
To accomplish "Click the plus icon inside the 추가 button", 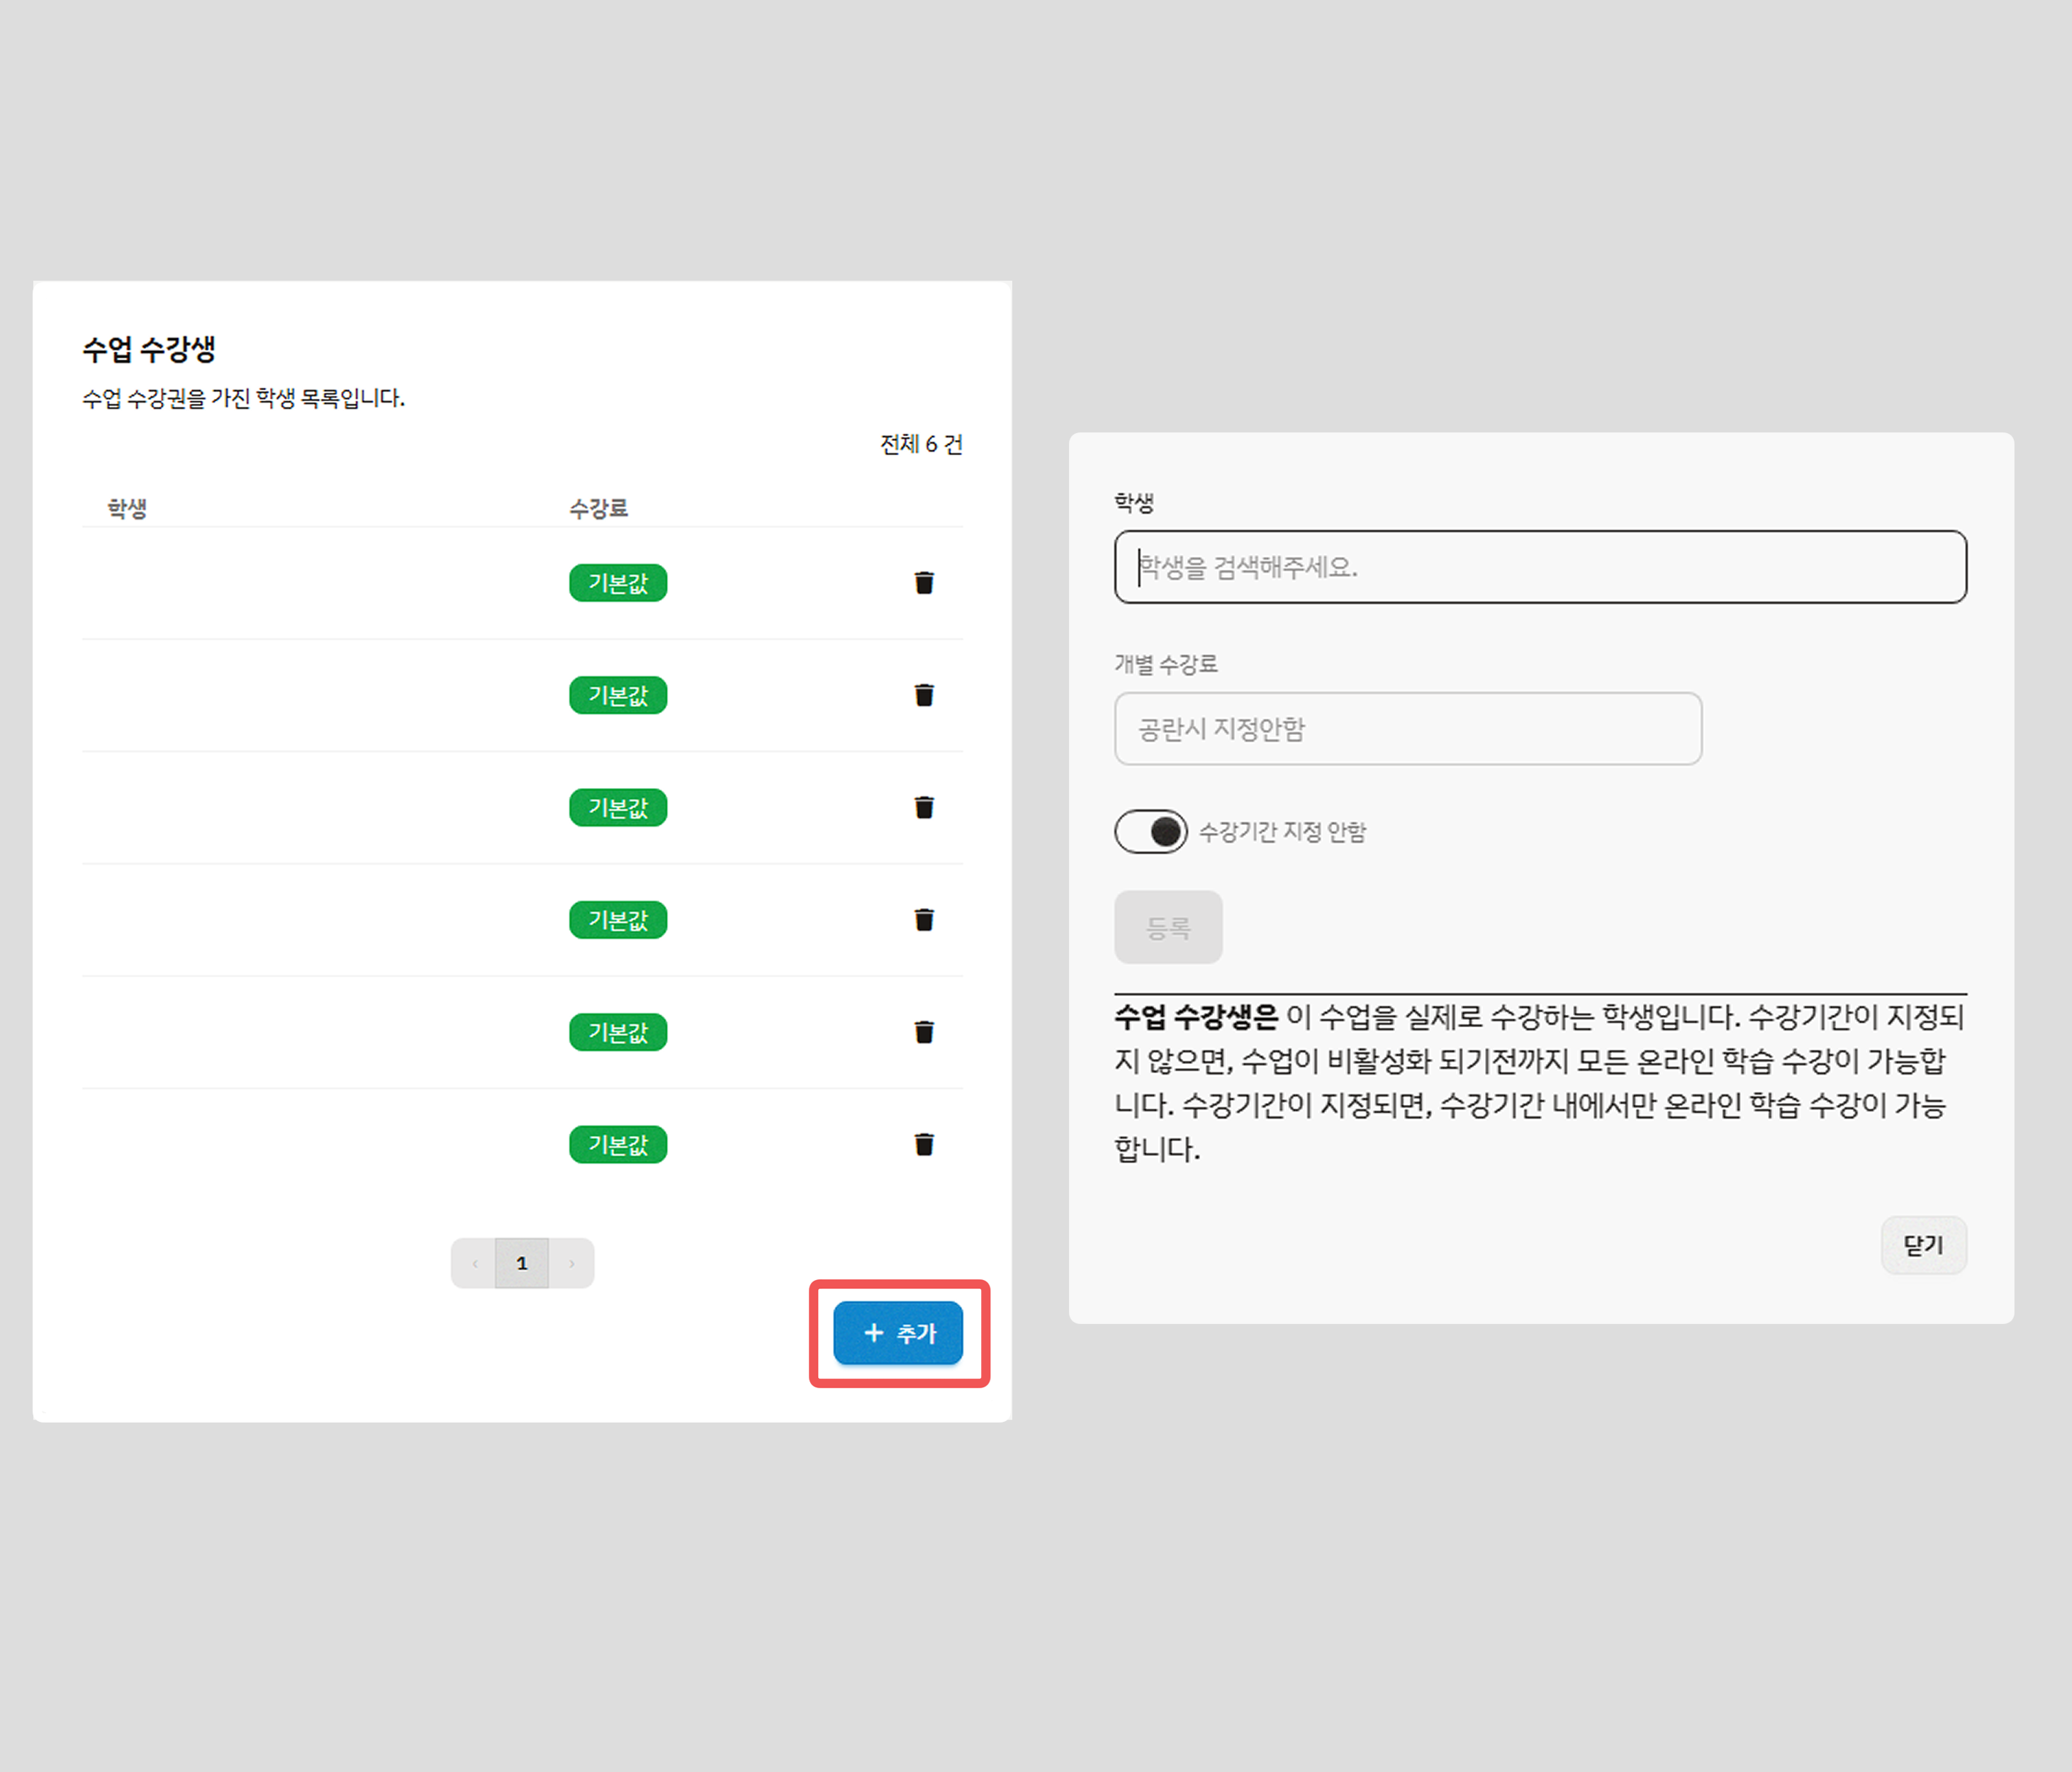I will [x=873, y=1333].
